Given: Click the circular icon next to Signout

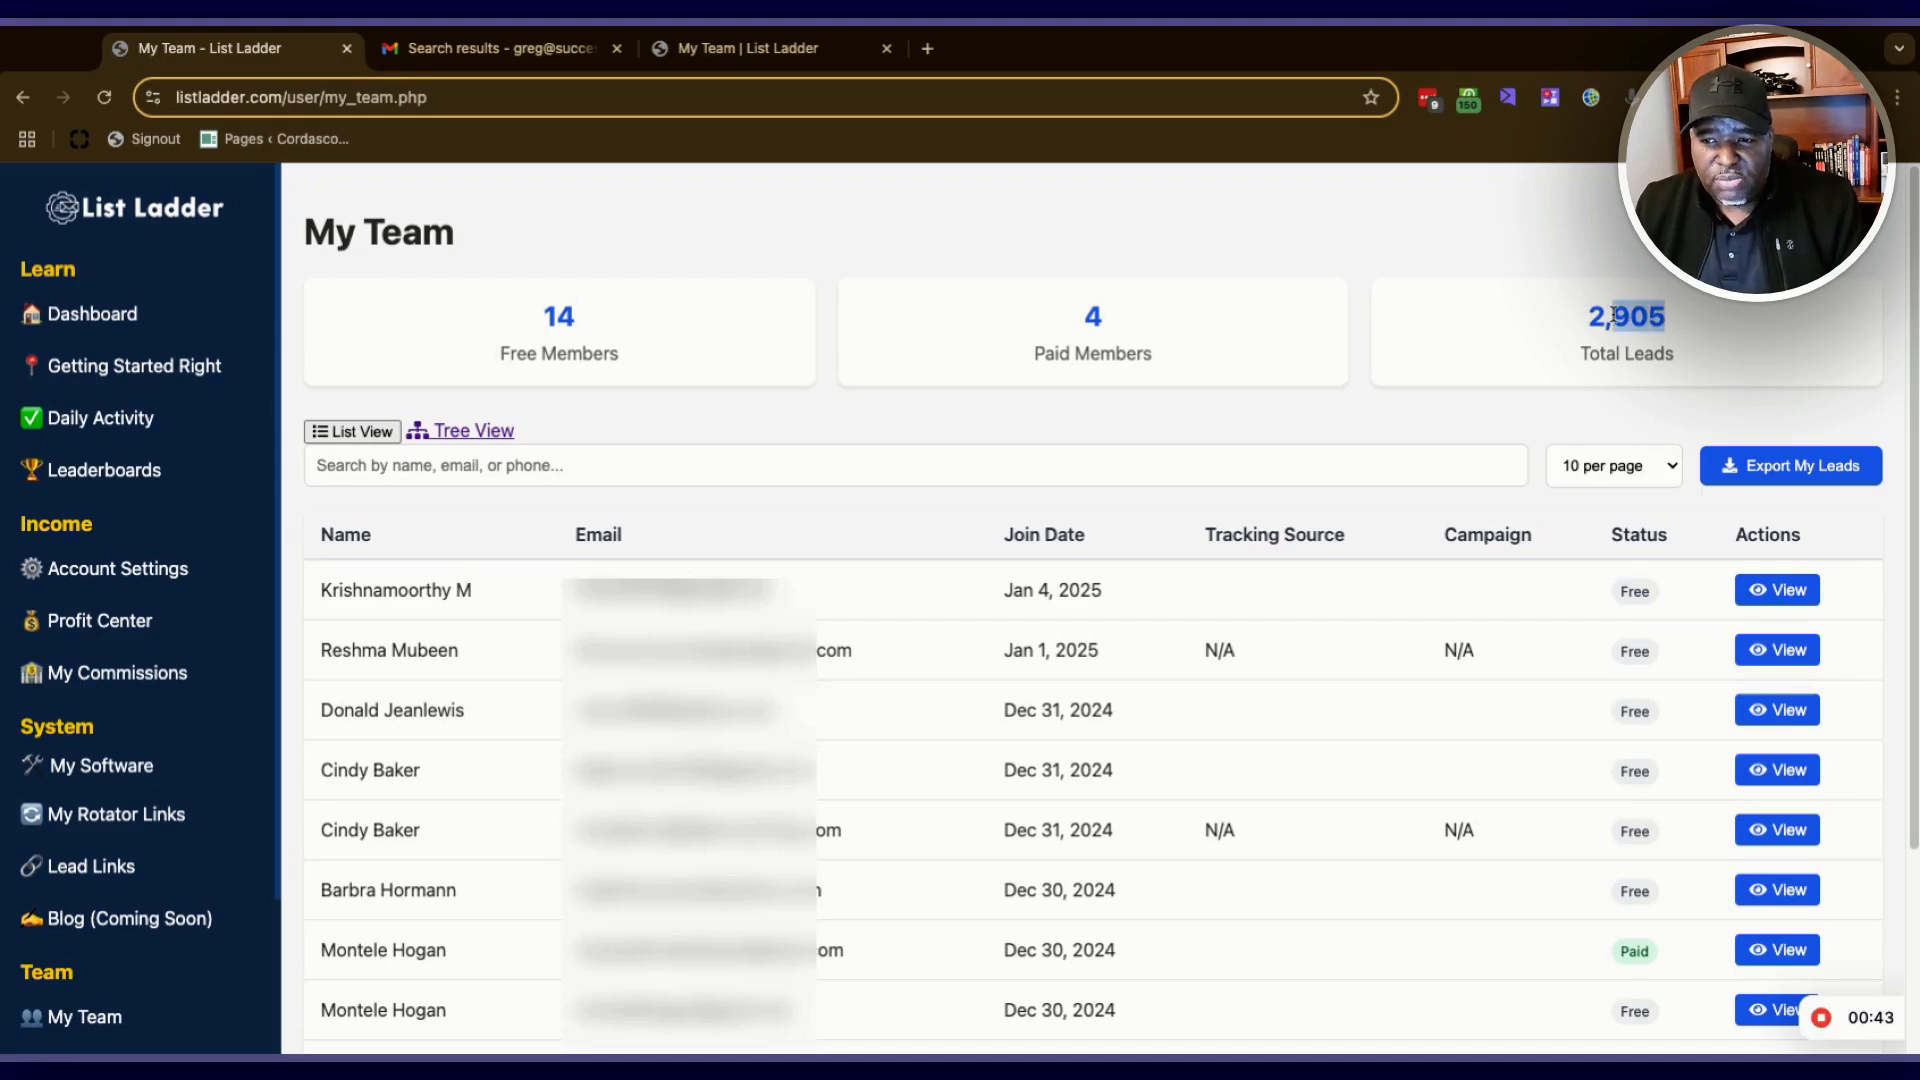Looking at the screenshot, I should click(x=79, y=139).
